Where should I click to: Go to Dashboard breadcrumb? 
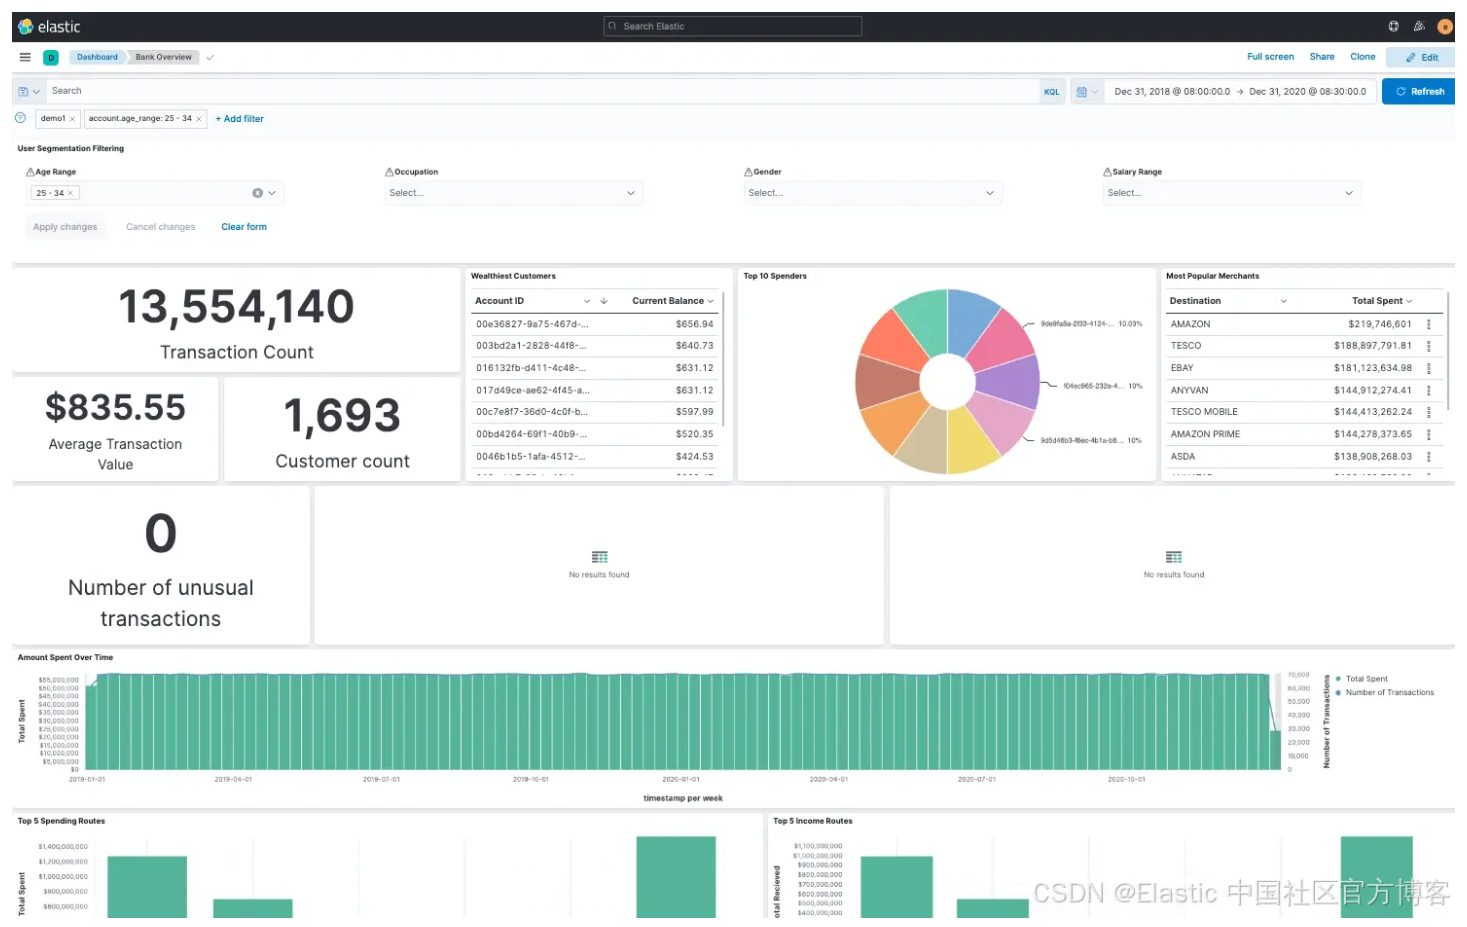97,57
